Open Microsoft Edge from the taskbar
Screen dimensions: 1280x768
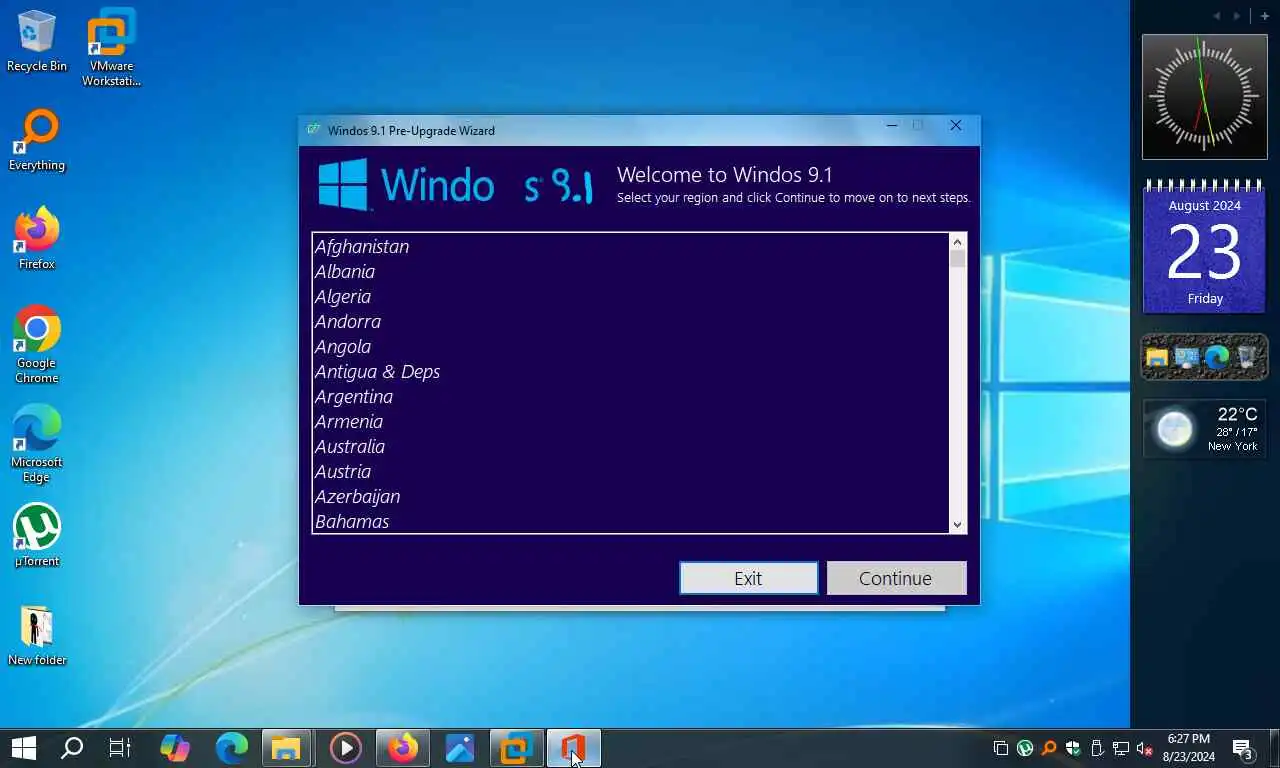coord(232,748)
